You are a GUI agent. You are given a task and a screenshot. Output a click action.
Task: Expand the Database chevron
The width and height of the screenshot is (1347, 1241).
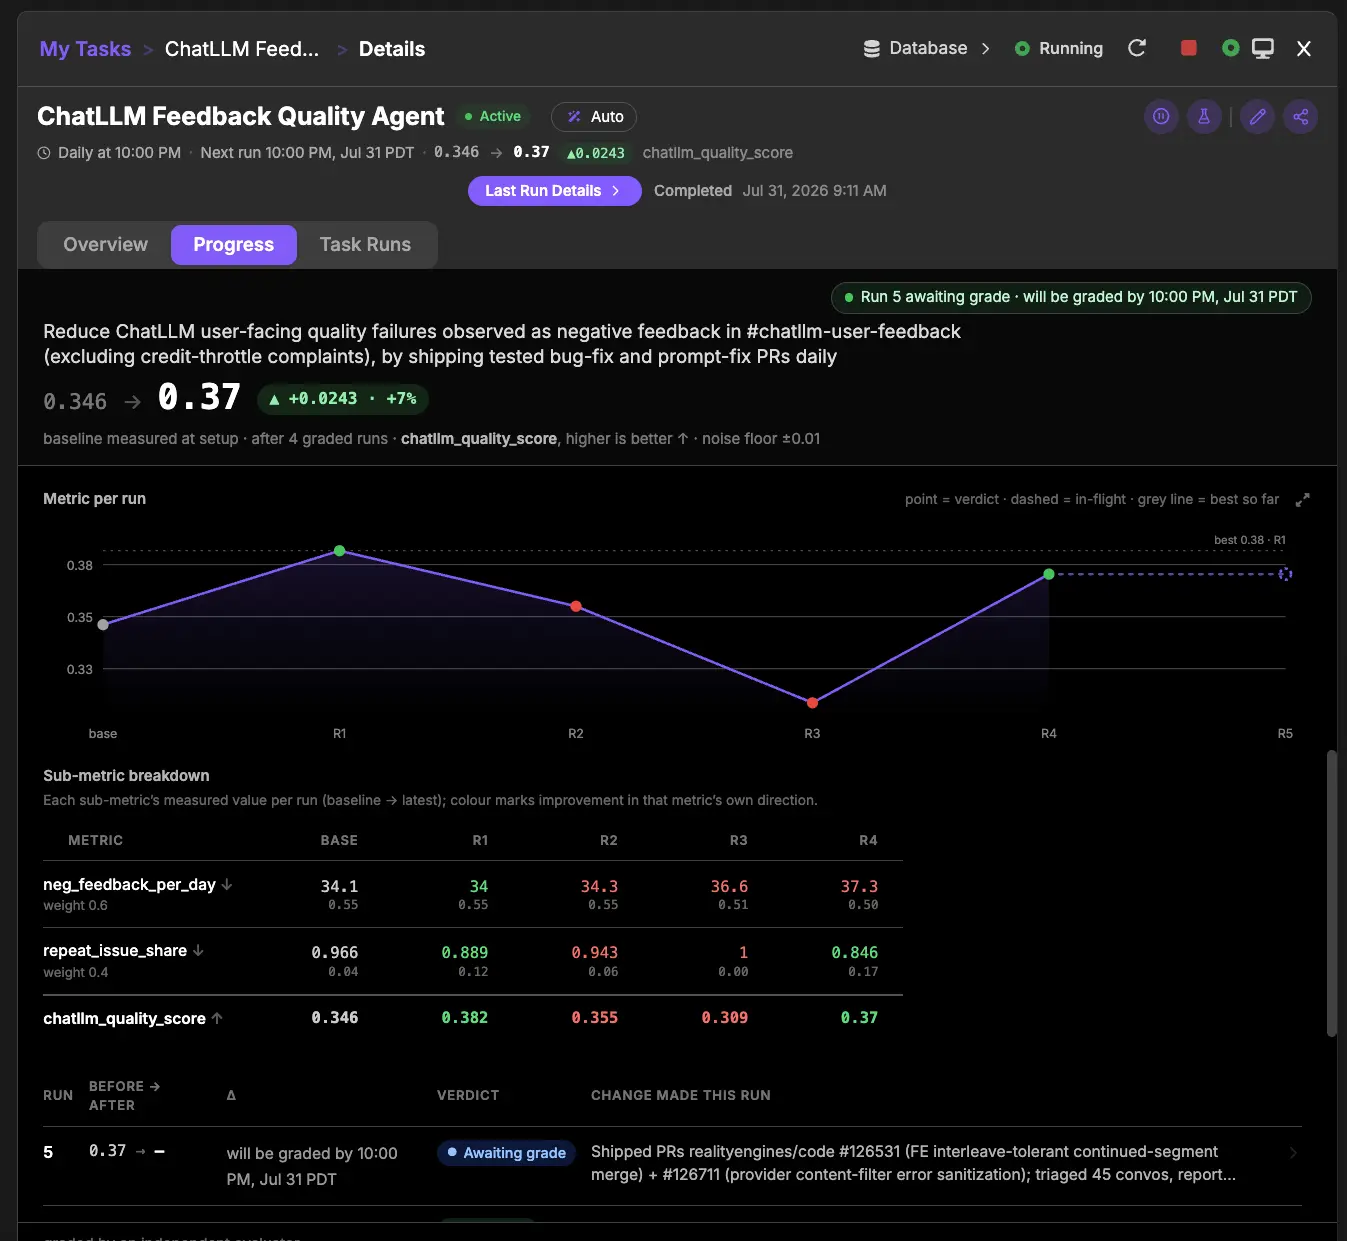[x=986, y=48]
